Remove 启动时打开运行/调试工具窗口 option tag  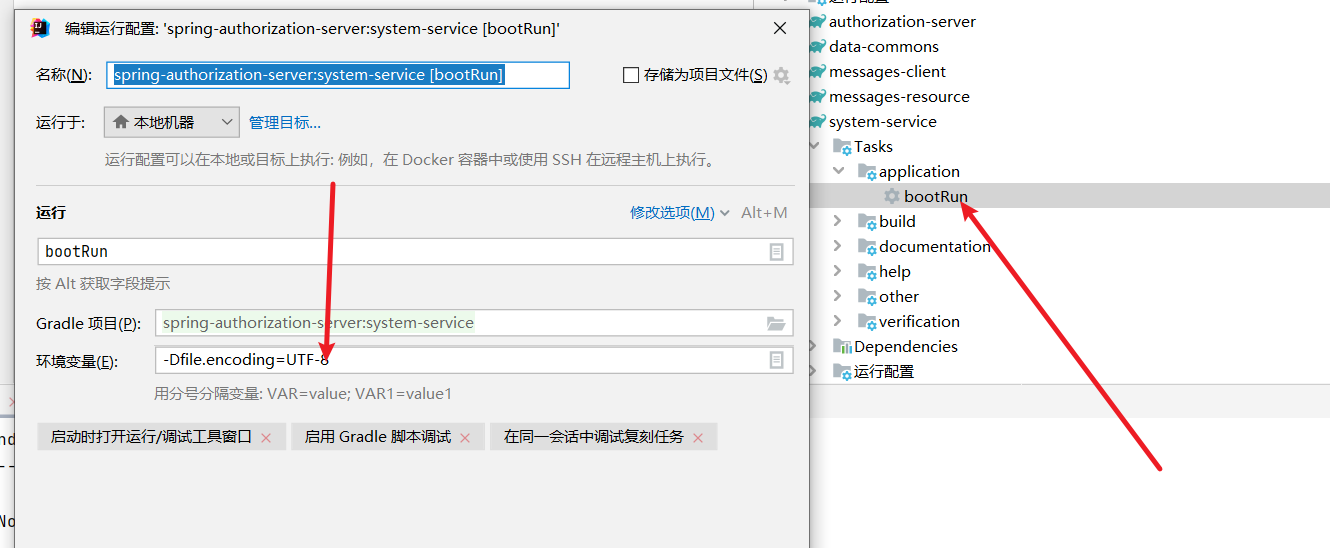(266, 438)
